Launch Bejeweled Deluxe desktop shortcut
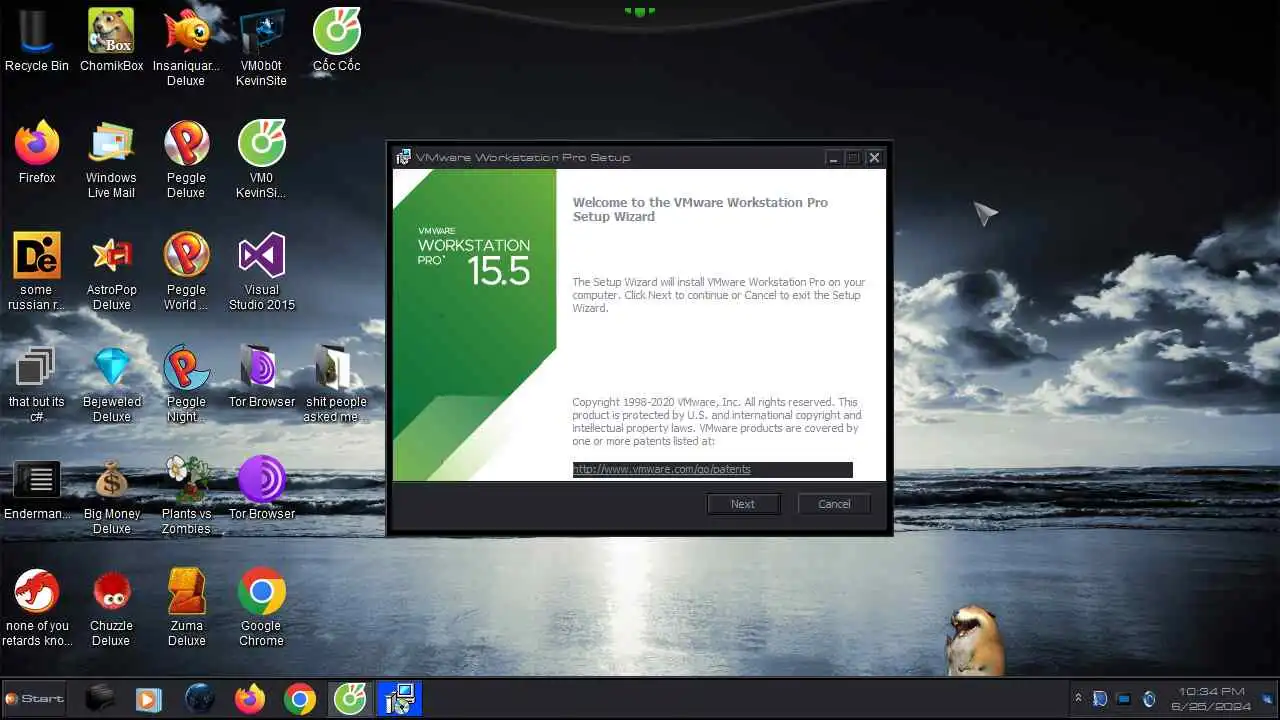This screenshot has width=1280, height=720. 111,384
